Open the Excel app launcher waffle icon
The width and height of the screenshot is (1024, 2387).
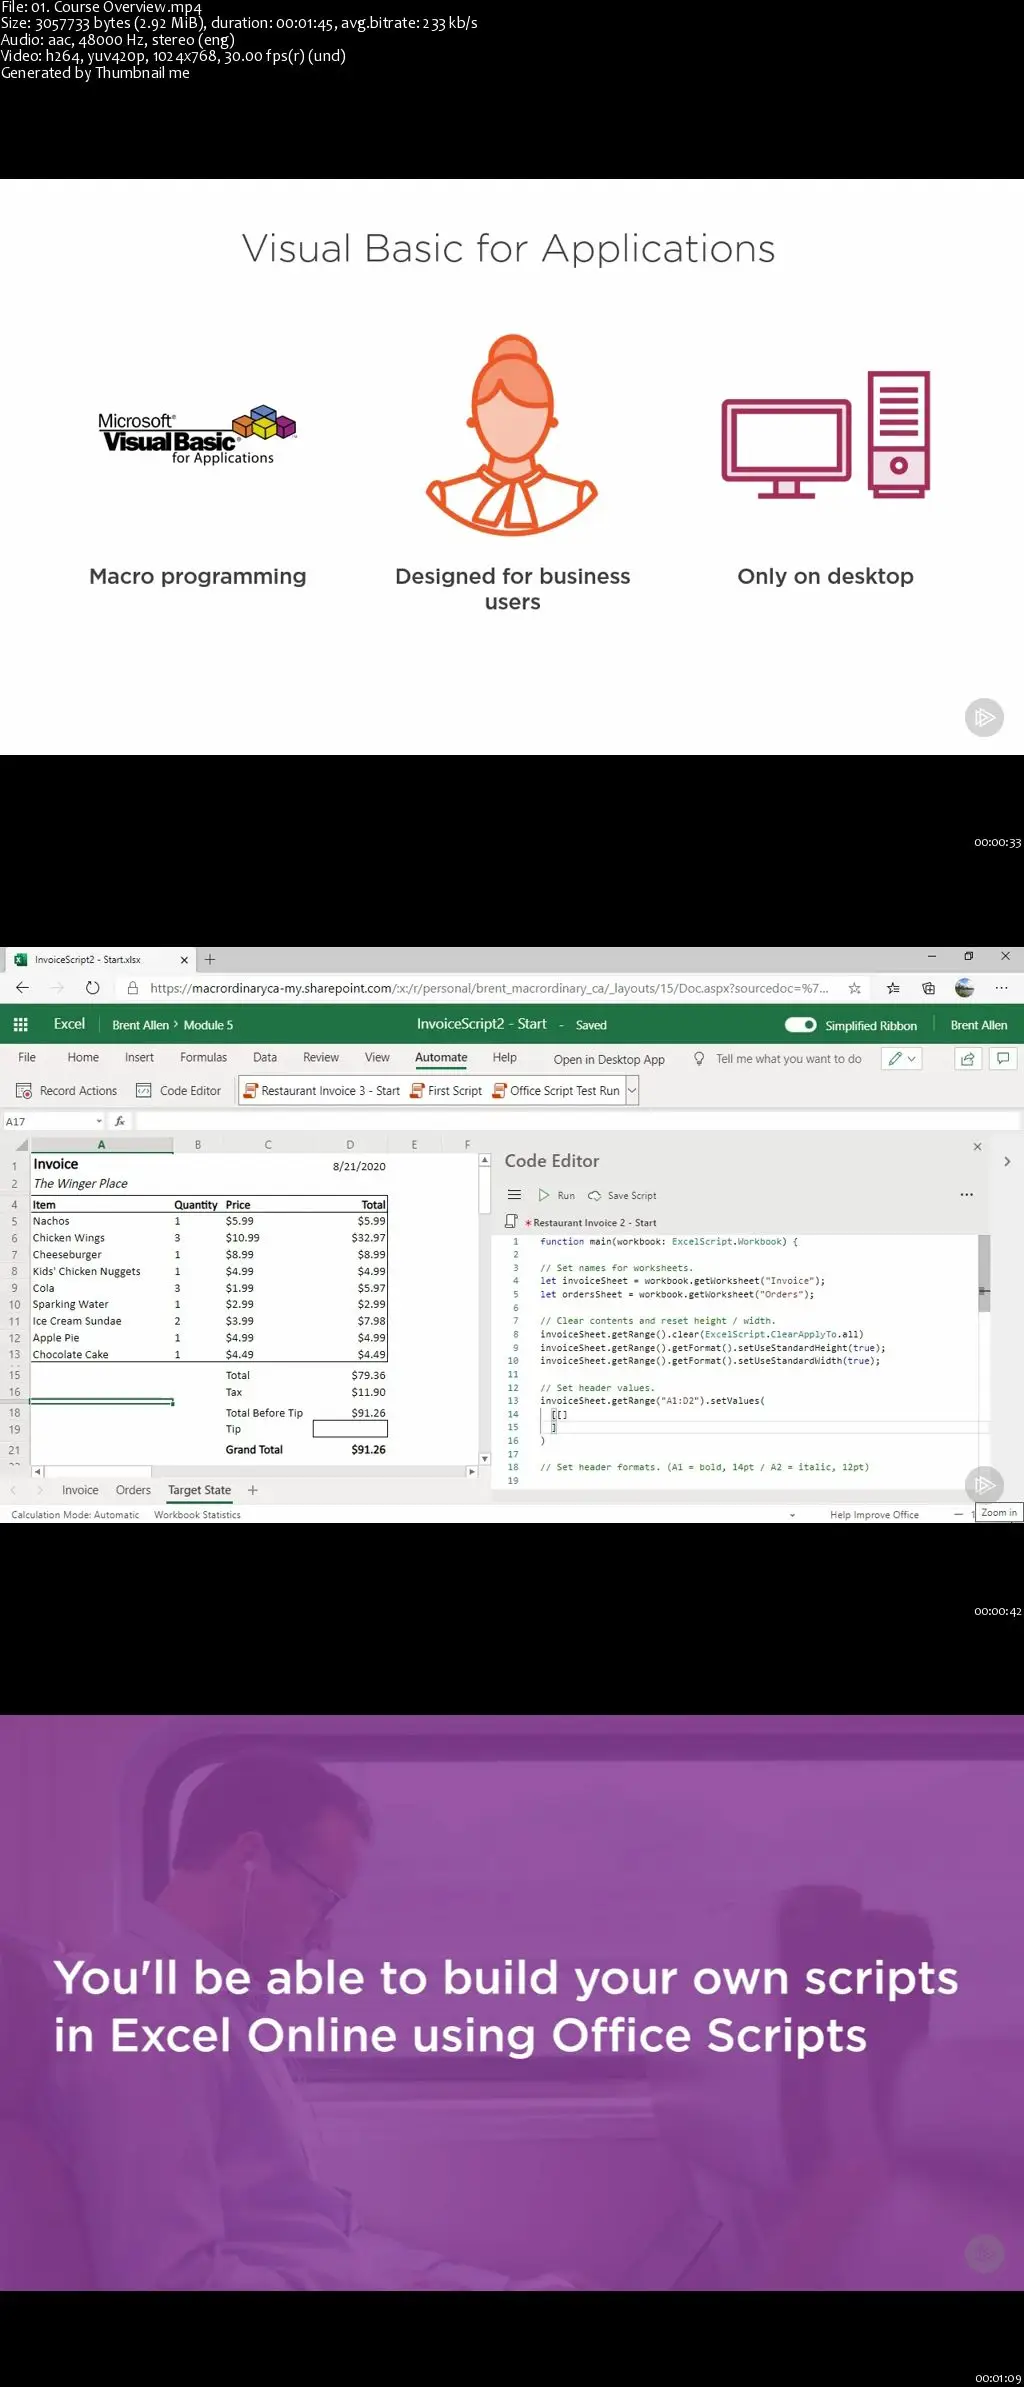coord(20,1025)
